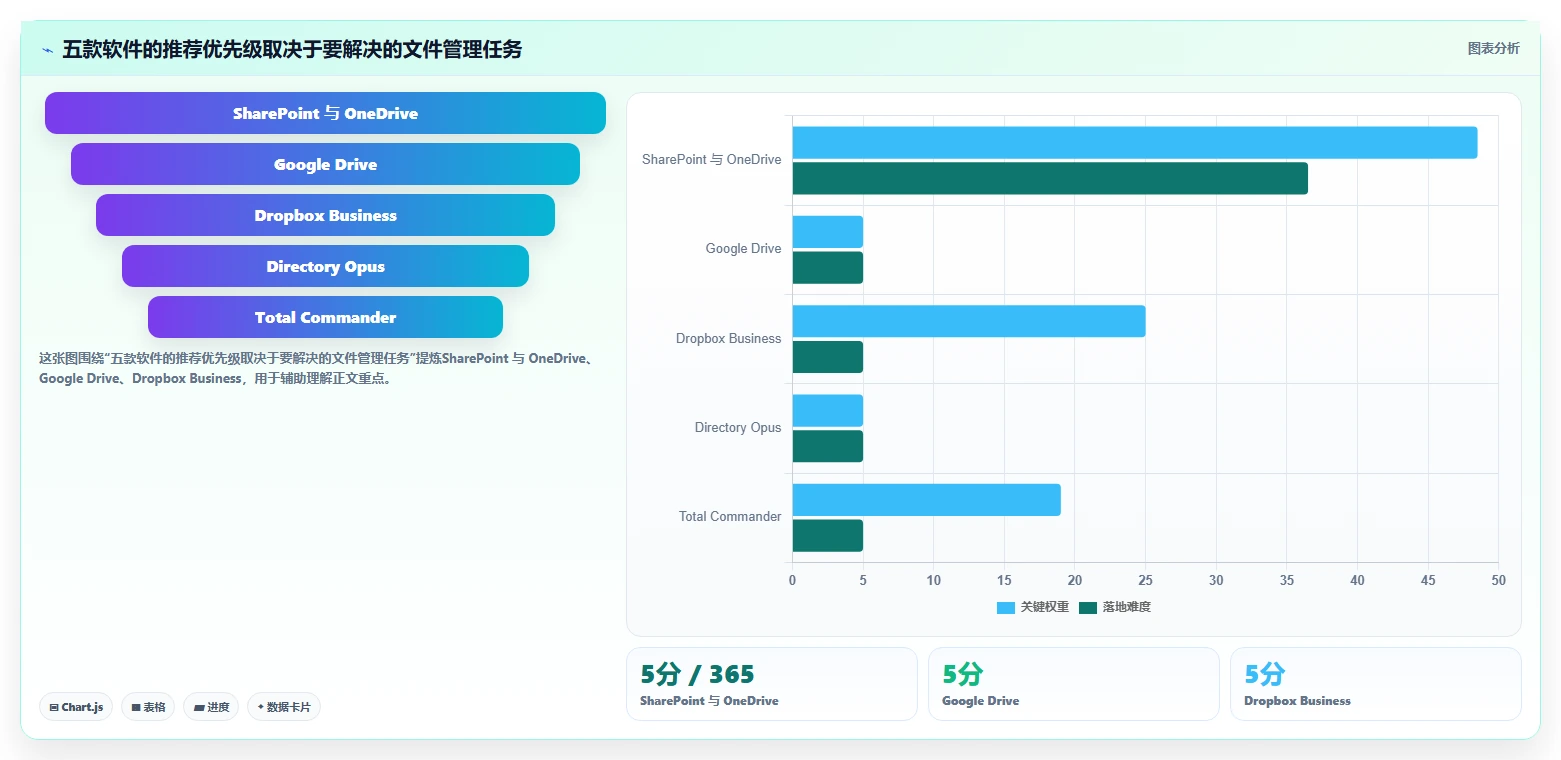The width and height of the screenshot is (1561, 760).
Task: Click Dropbox Business blue 关键权重 bar
Action: [x=969, y=321]
